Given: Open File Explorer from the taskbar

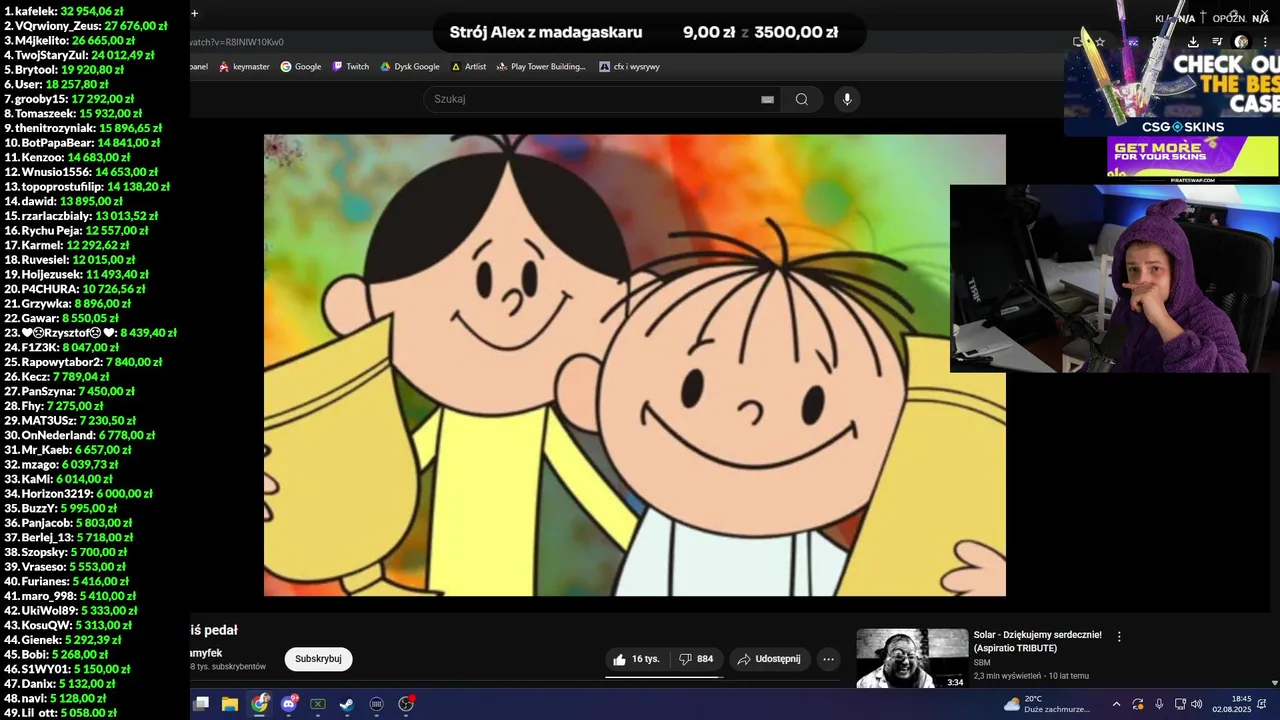Looking at the screenshot, I should click(230, 704).
